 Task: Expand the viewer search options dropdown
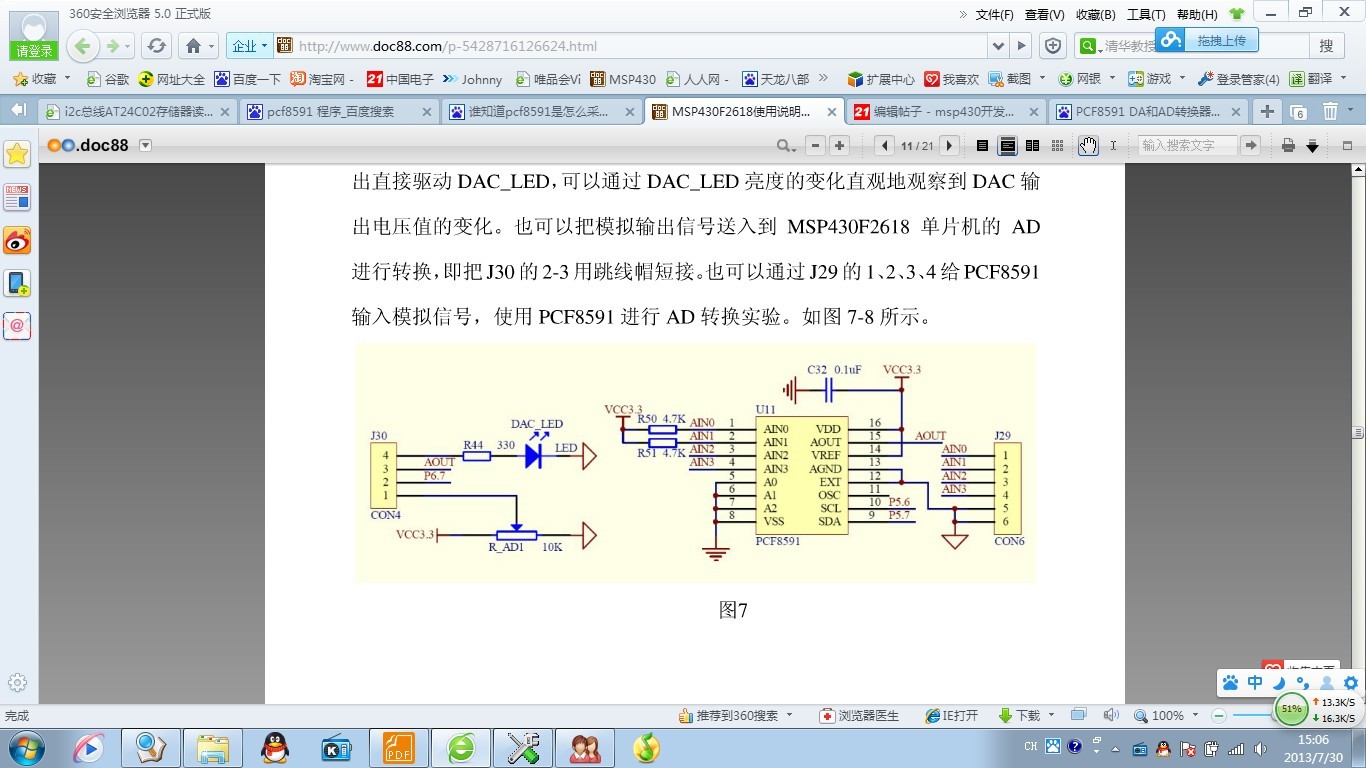[787, 146]
